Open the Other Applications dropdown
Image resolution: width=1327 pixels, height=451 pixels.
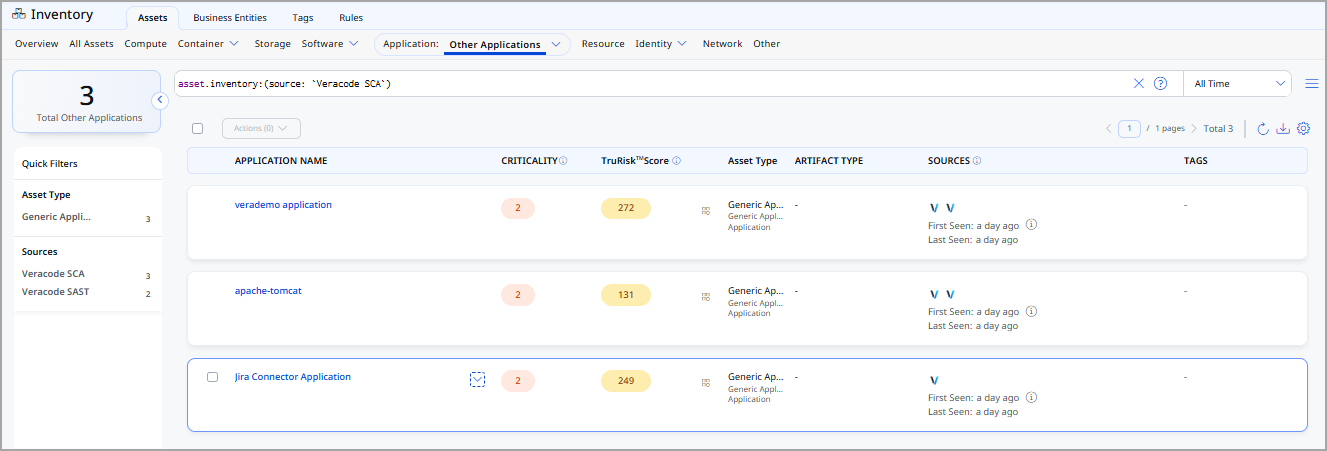(555, 44)
